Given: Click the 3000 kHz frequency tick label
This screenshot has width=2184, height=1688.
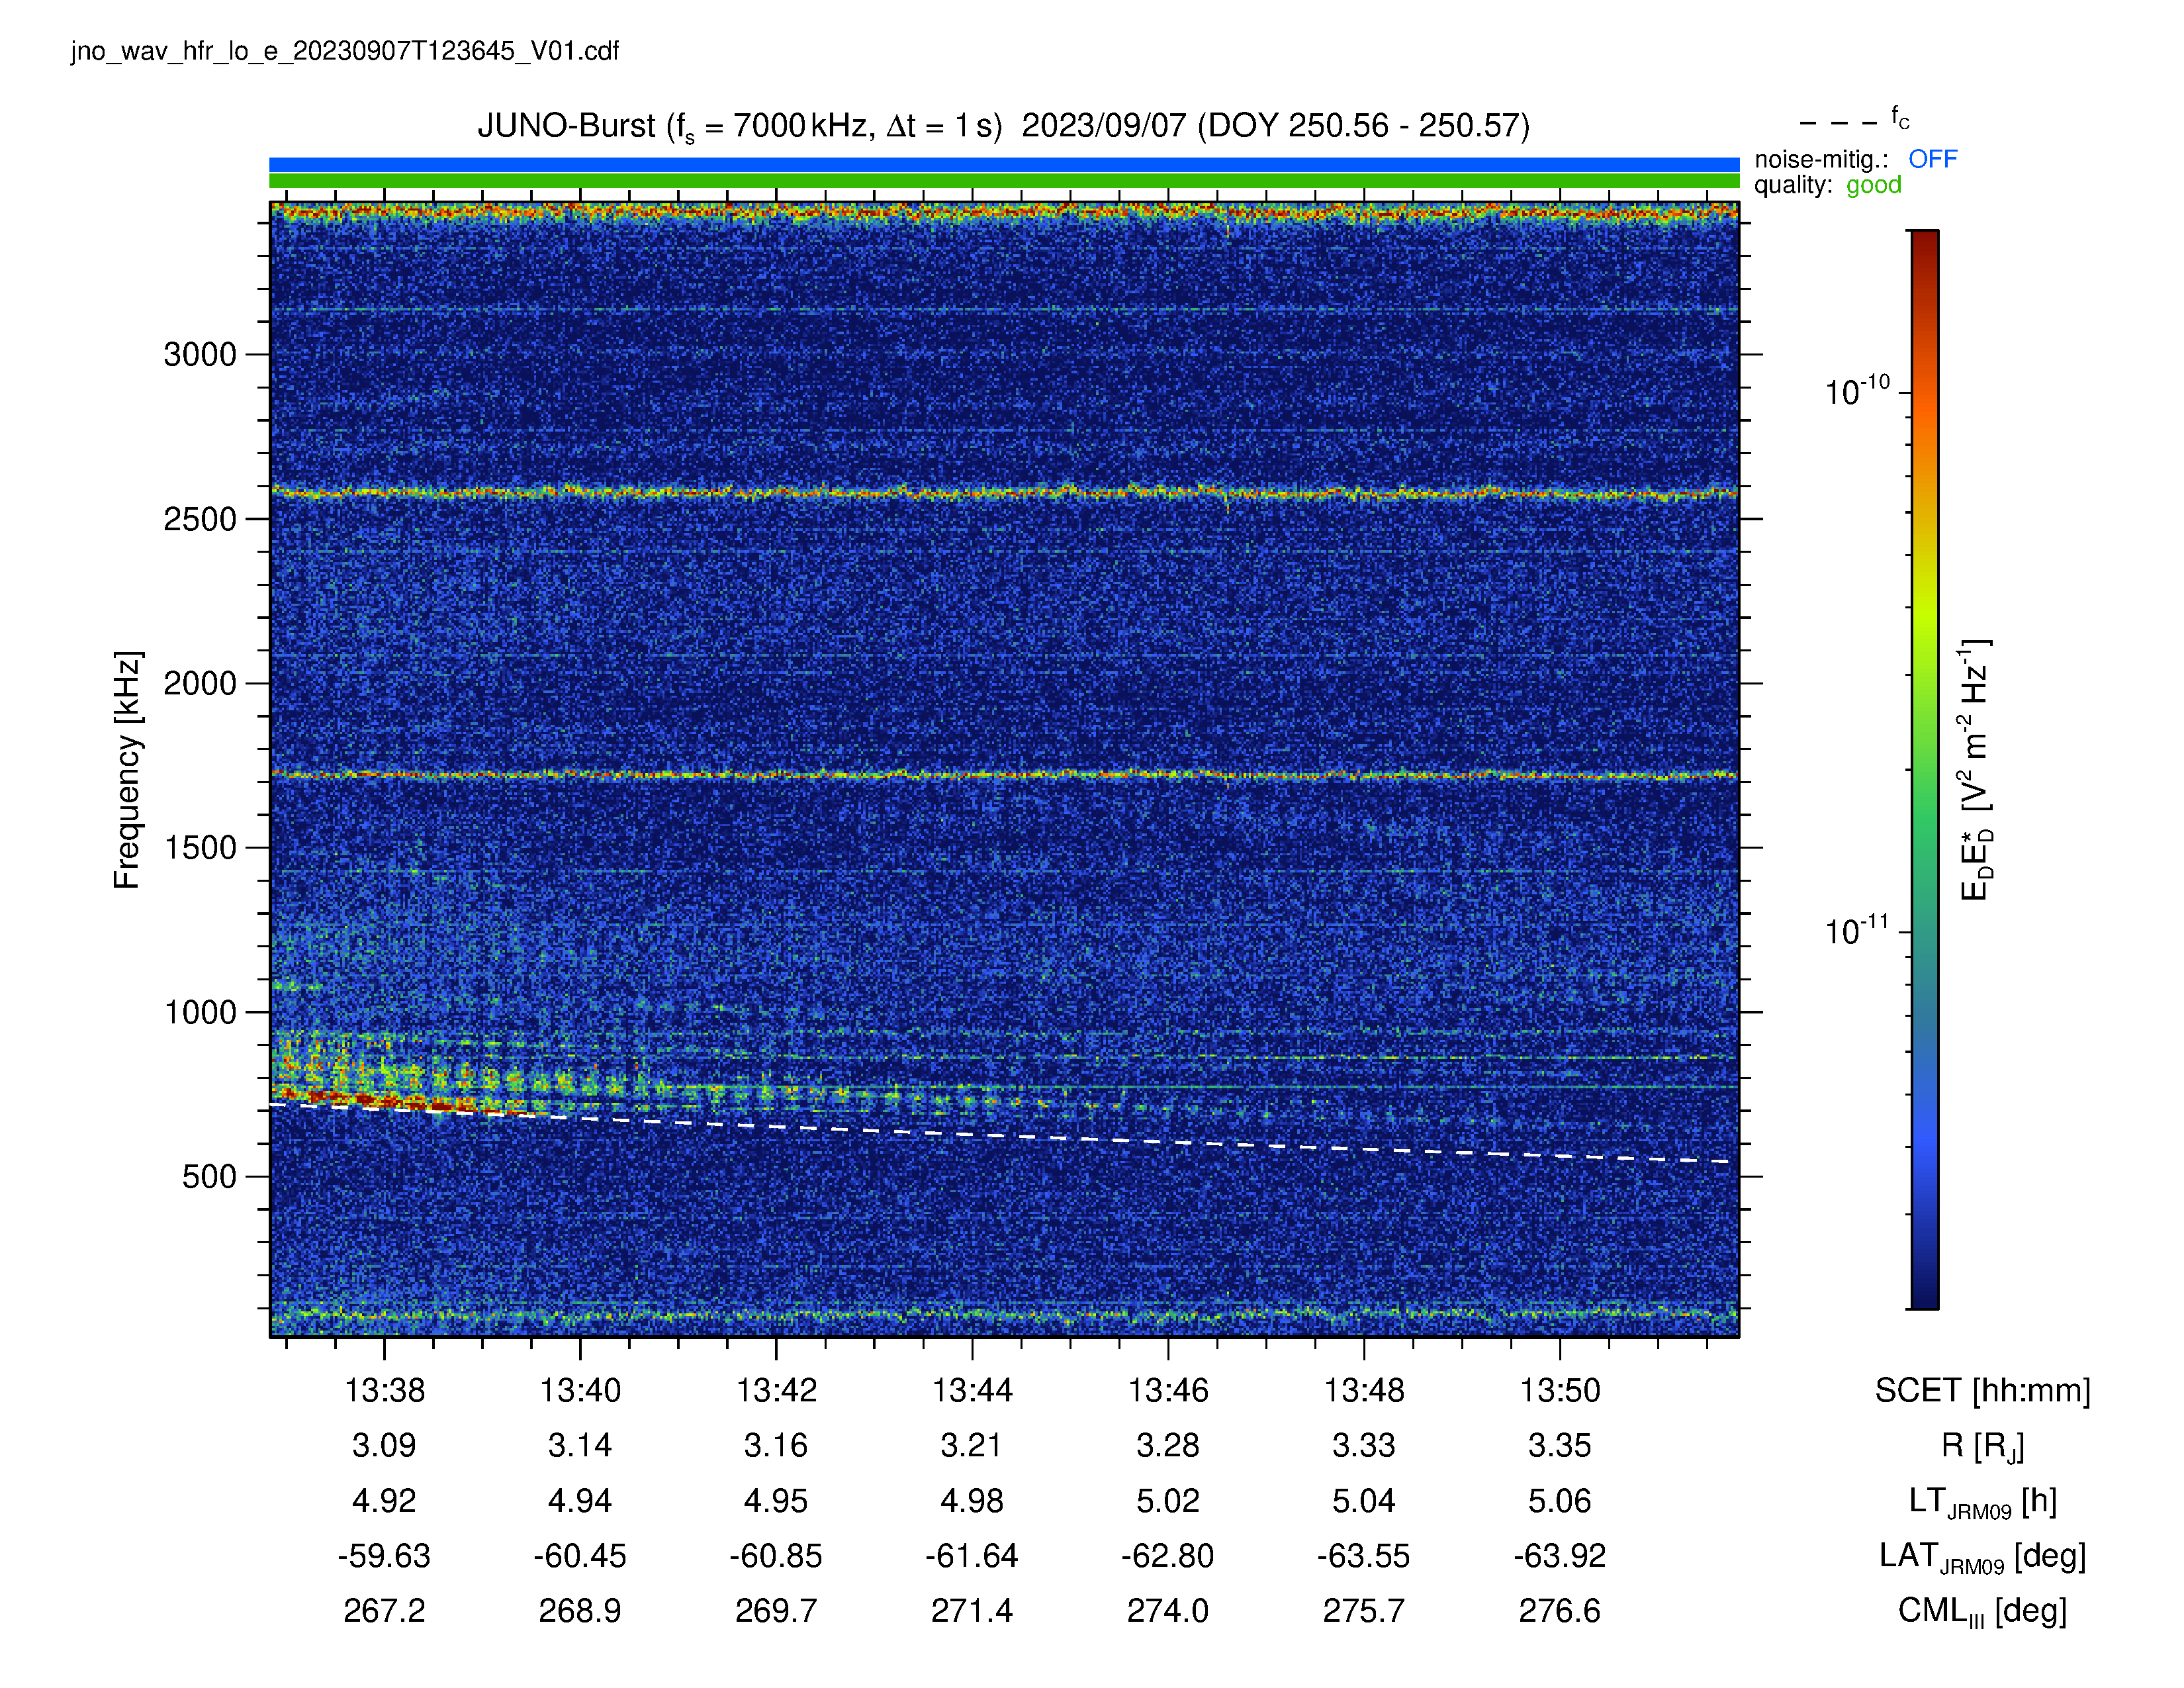Looking at the screenshot, I should pos(200,354).
